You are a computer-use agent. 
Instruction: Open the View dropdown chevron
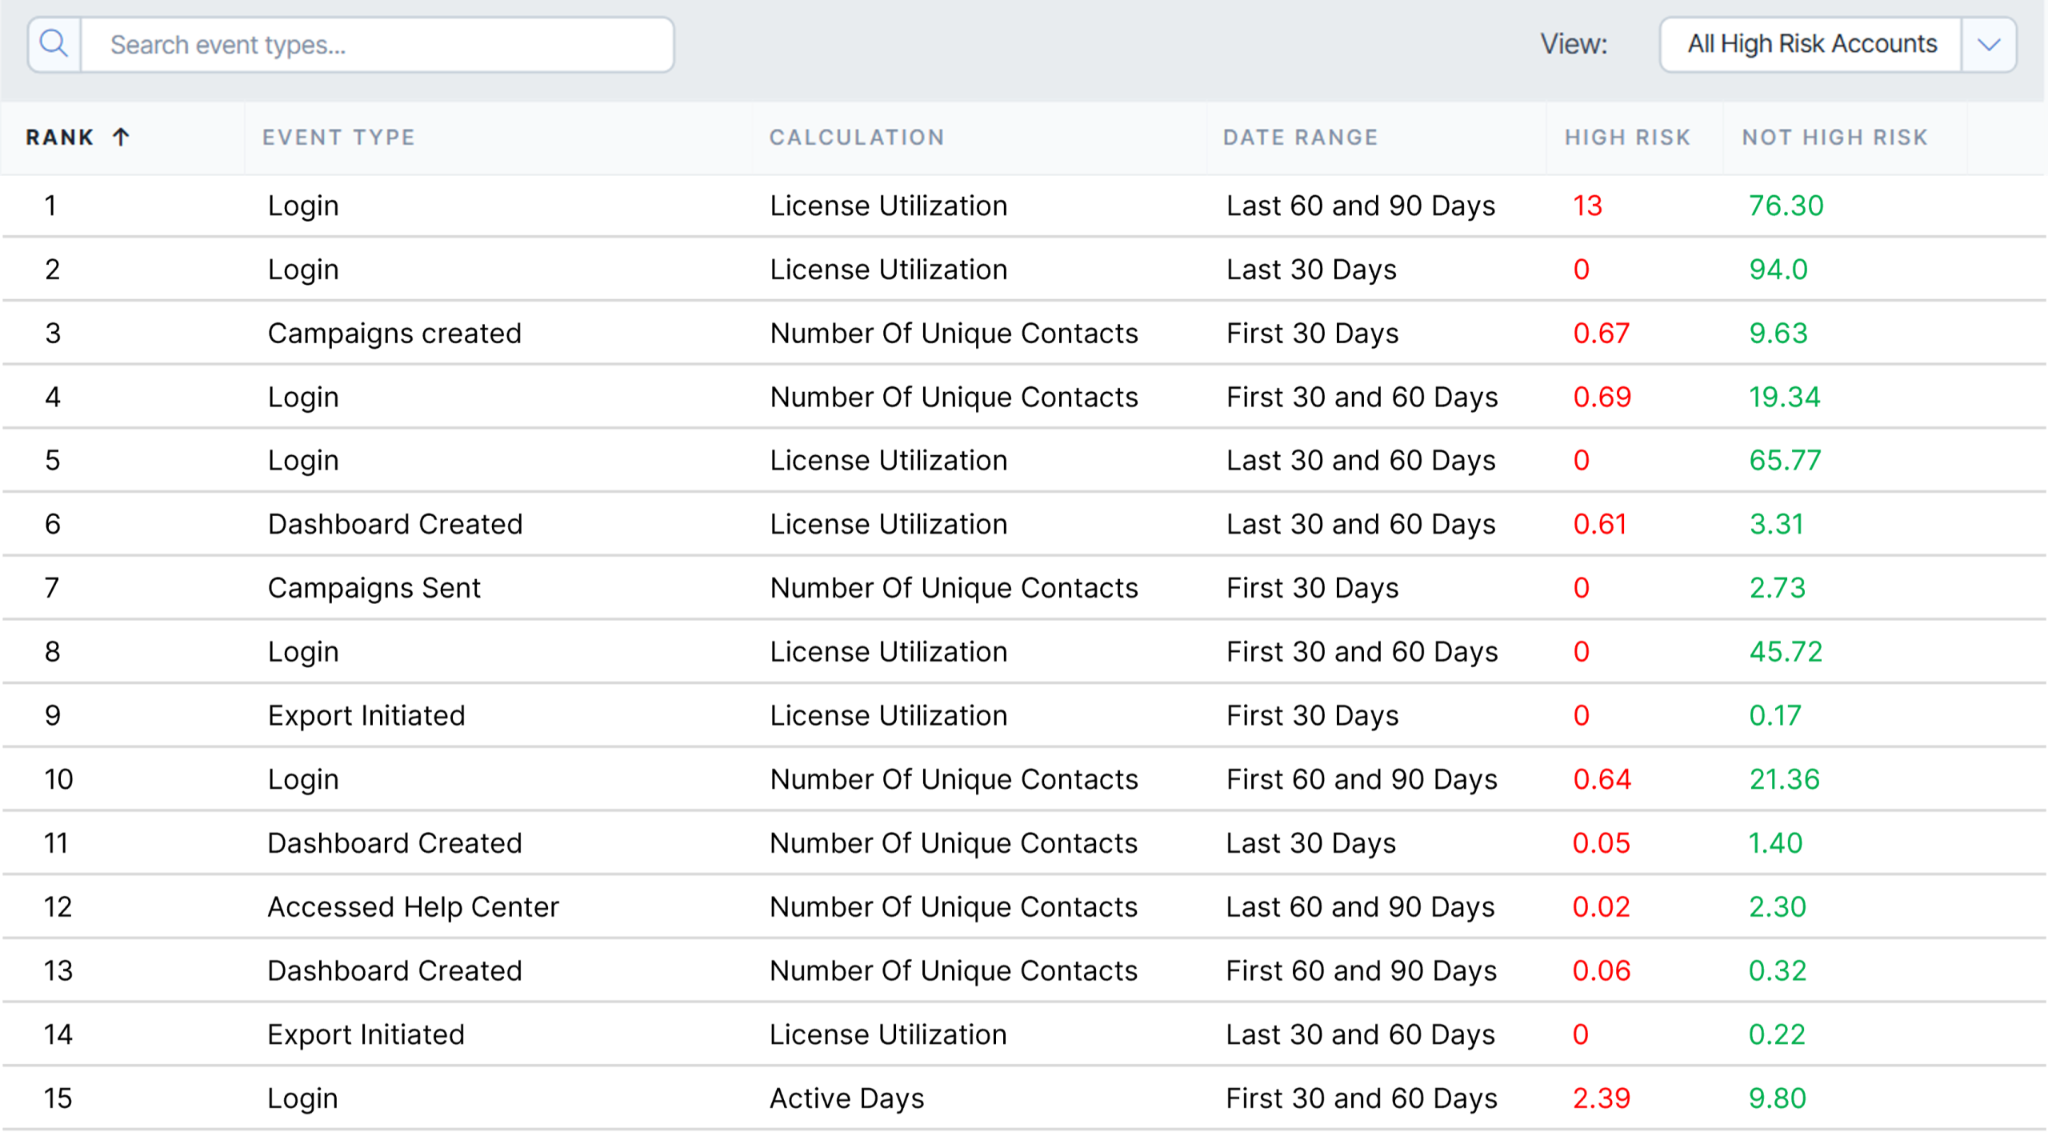(1988, 44)
